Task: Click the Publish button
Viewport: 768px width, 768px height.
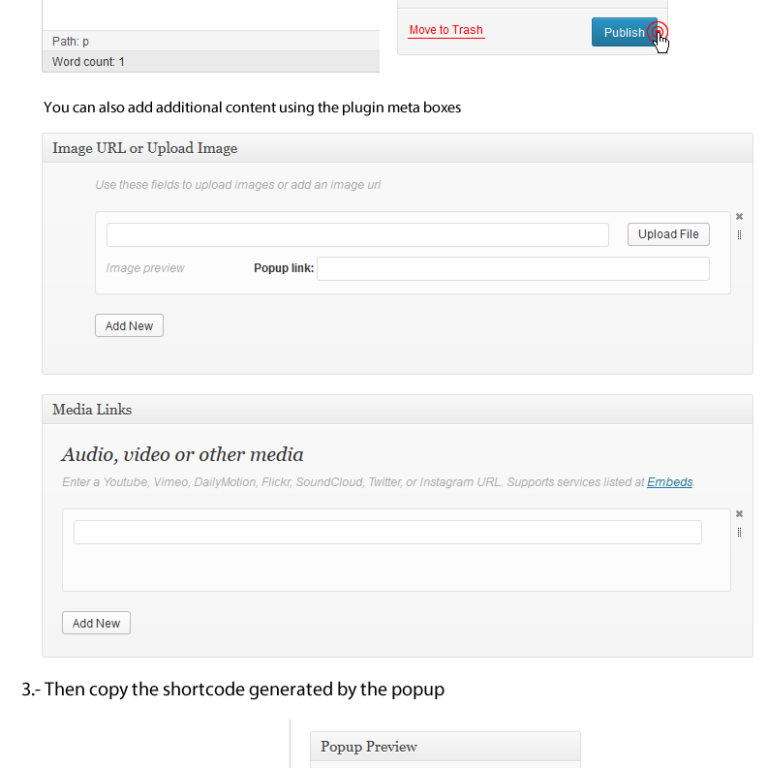Action: [x=624, y=32]
